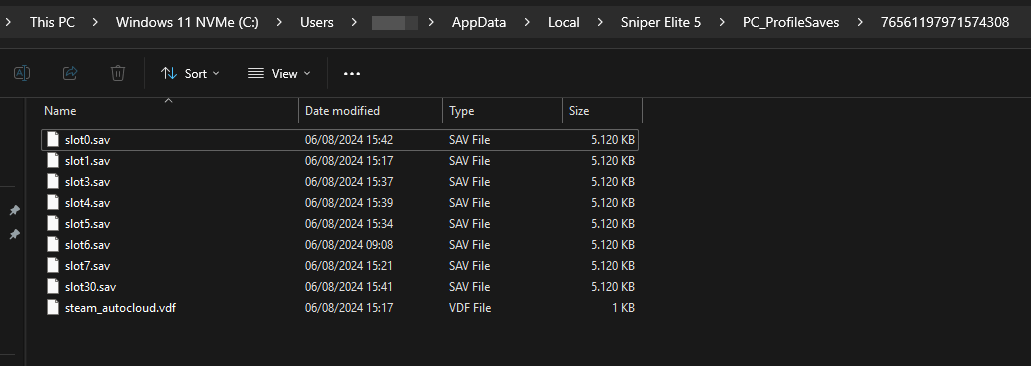The height and width of the screenshot is (366, 1031).
Task: Open the Sort dropdown
Action: coord(190,74)
